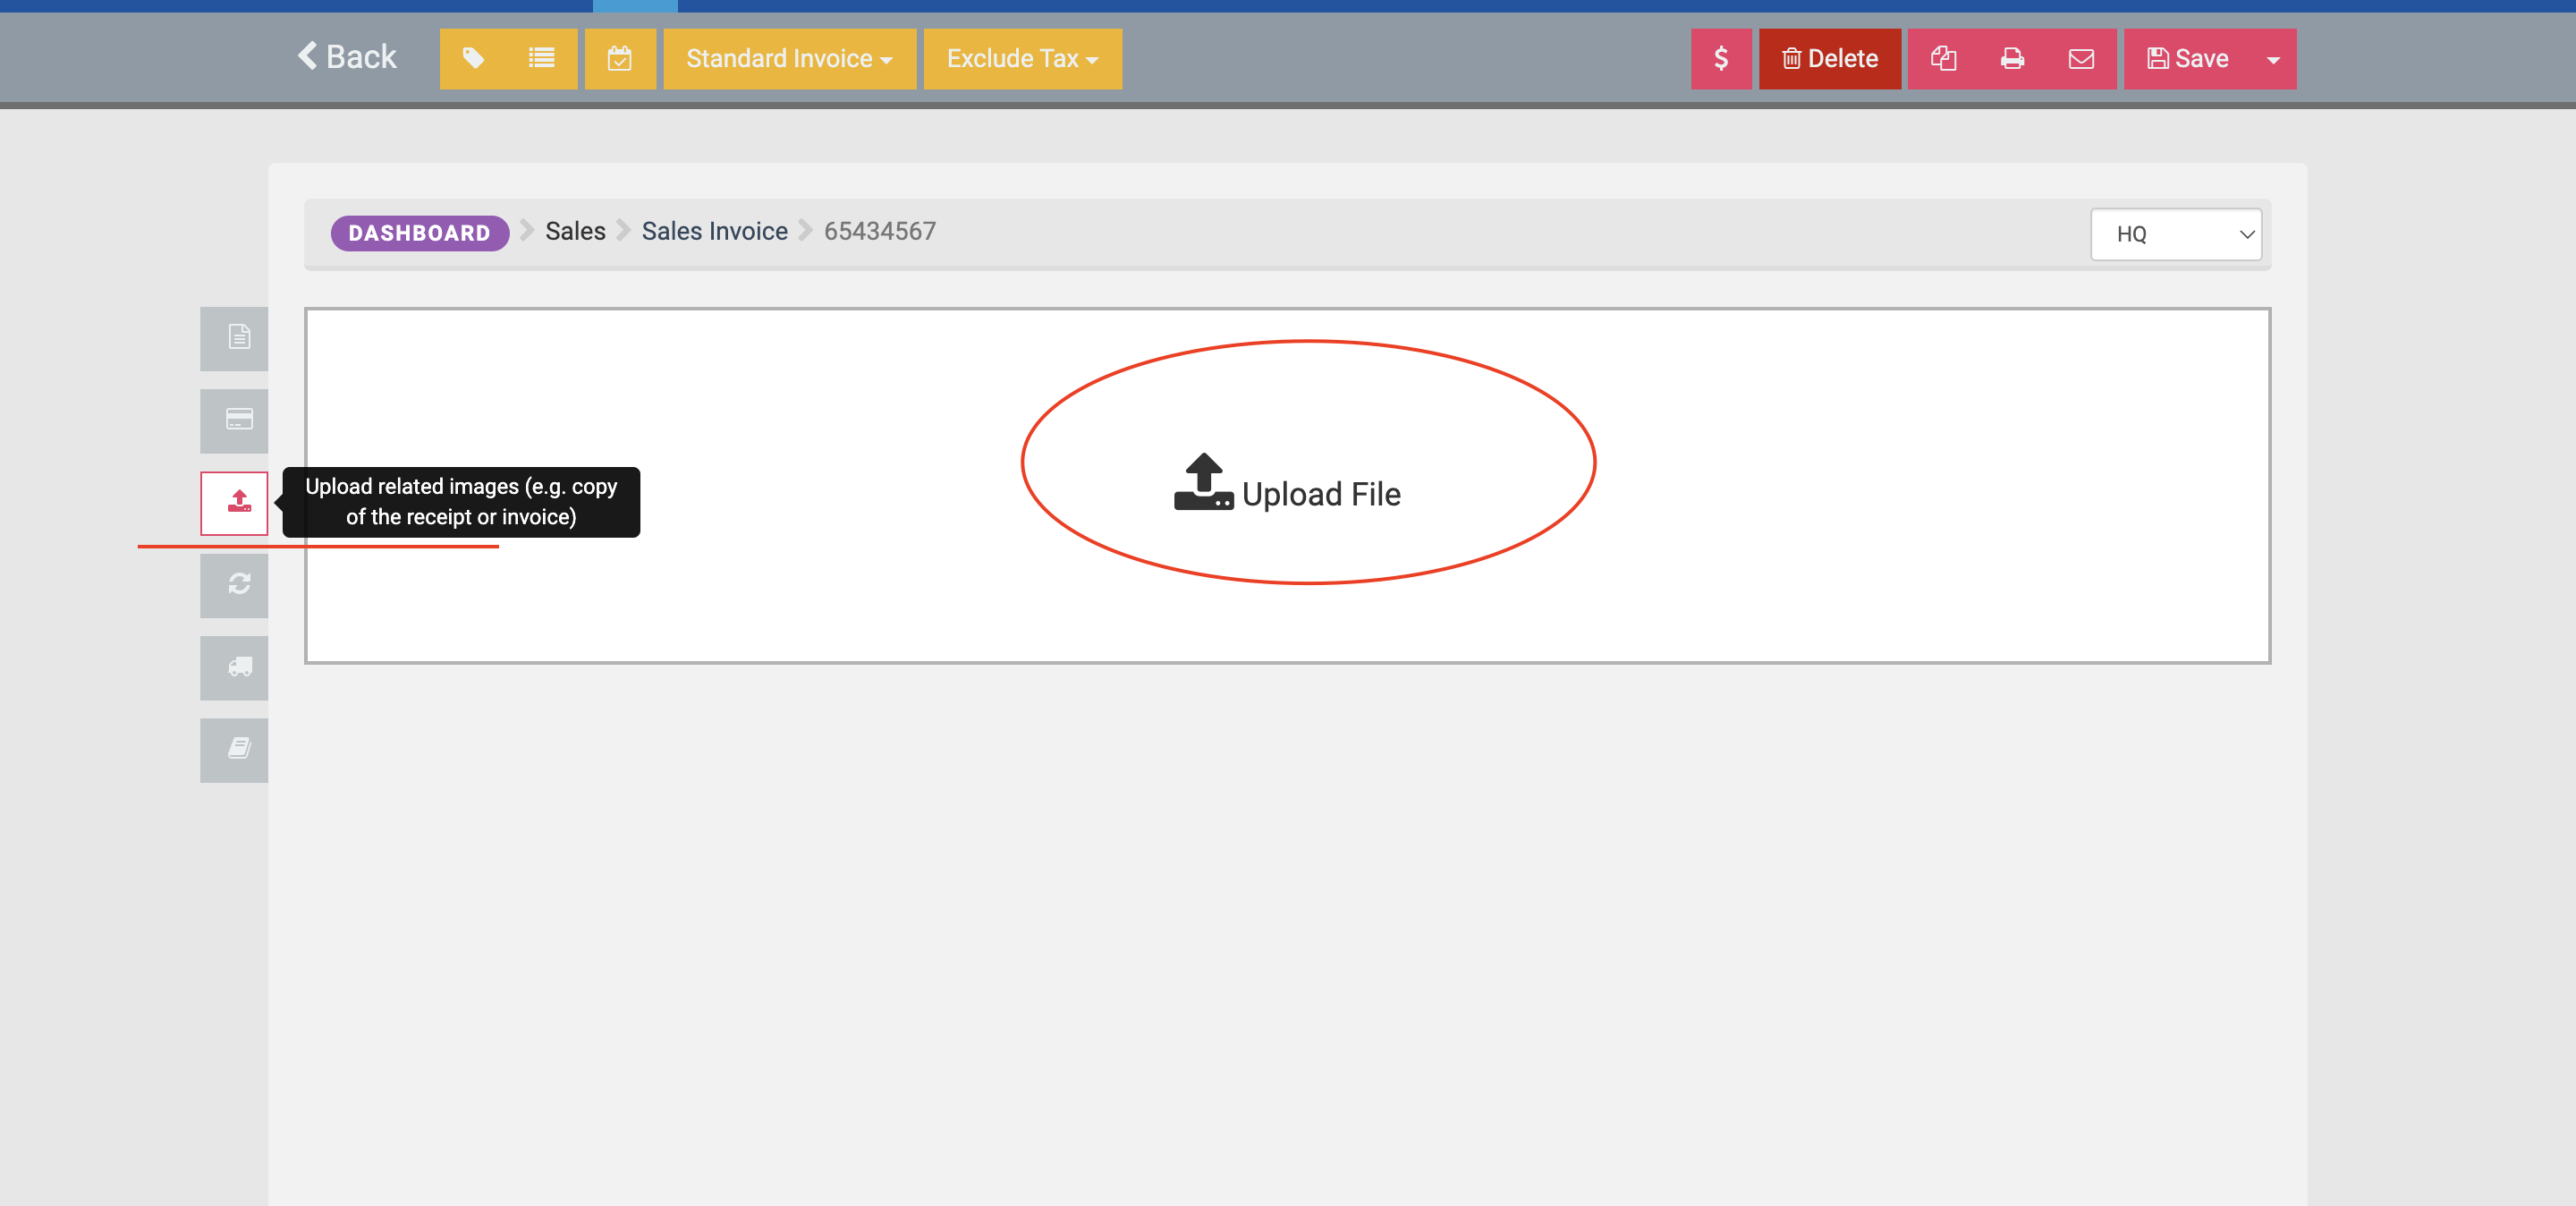Open the journal book sidebar tab
2576x1206 pixels.
coord(235,749)
